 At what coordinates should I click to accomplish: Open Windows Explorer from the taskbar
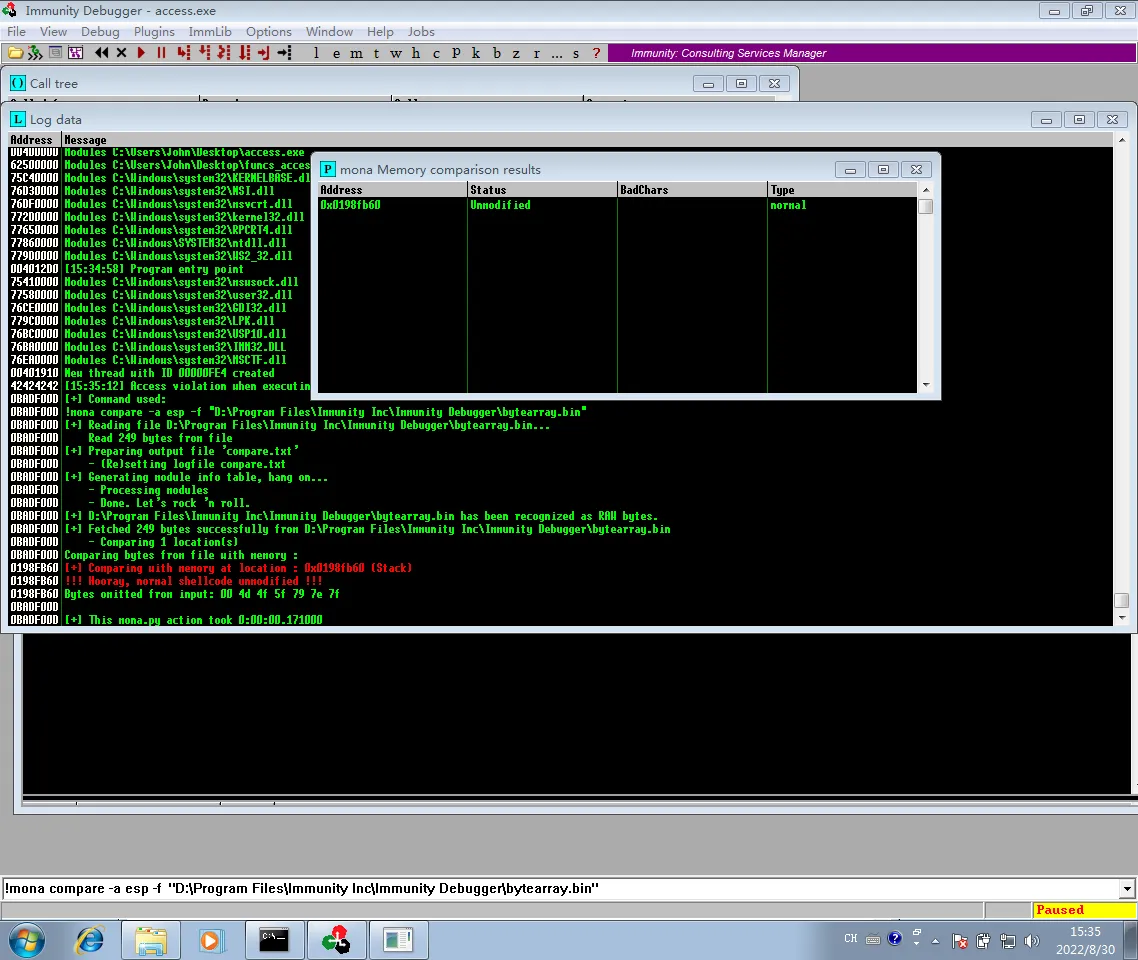click(151, 940)
